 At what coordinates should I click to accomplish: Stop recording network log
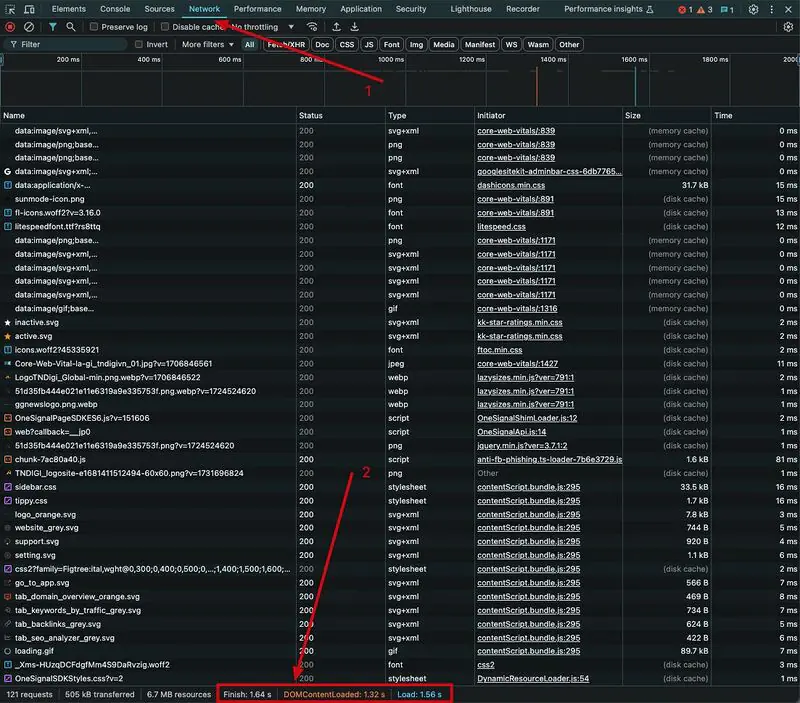click(10, 27)
